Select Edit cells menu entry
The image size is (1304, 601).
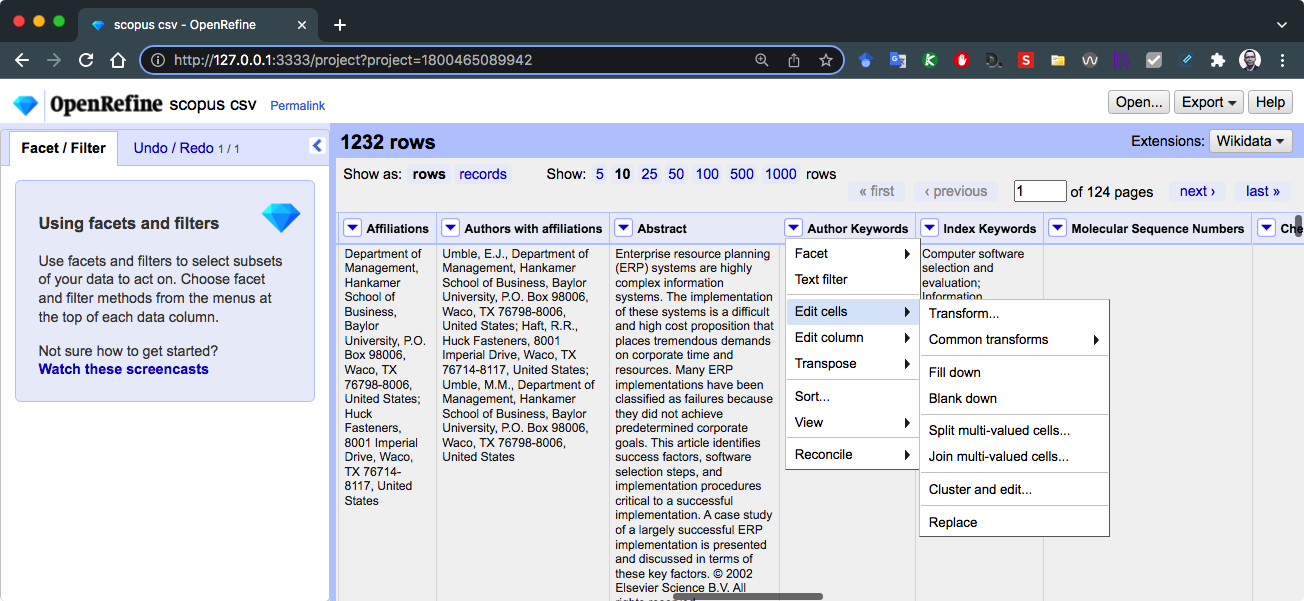(x=852, y=312)
